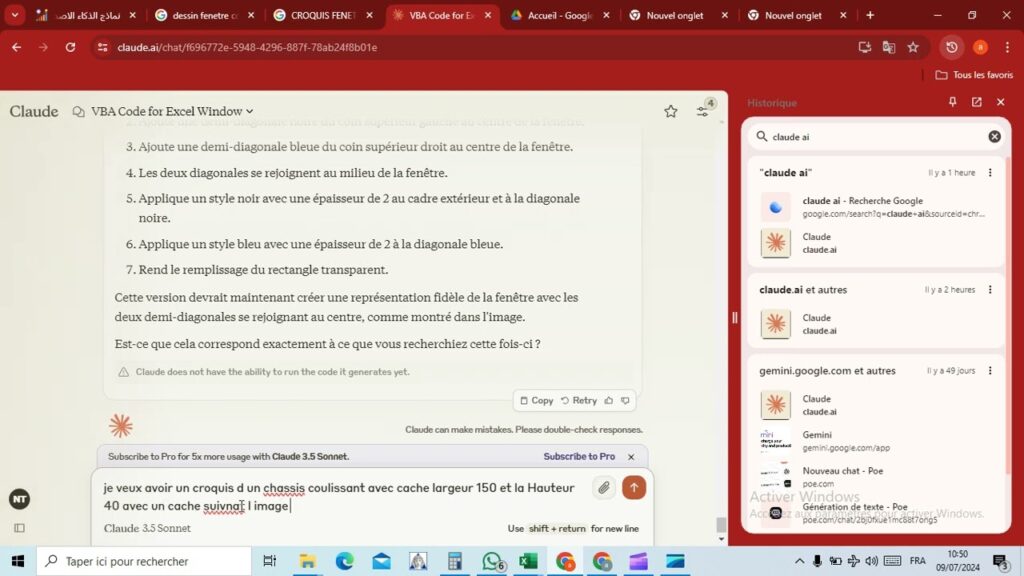This screenshot has width=1024, height=576.
Task: Open chat controls settings icon
Action: point(703,112)
